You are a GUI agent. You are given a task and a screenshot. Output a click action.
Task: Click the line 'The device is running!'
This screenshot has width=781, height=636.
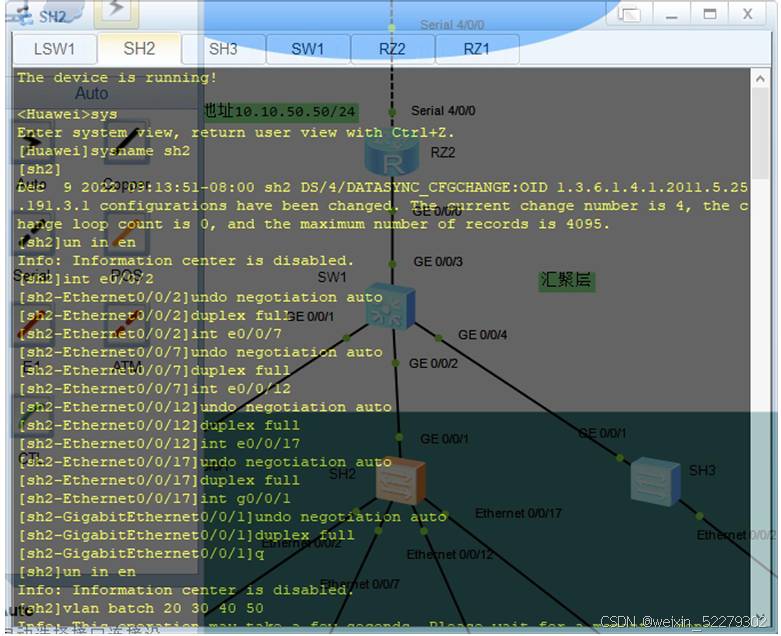point(117,78)
